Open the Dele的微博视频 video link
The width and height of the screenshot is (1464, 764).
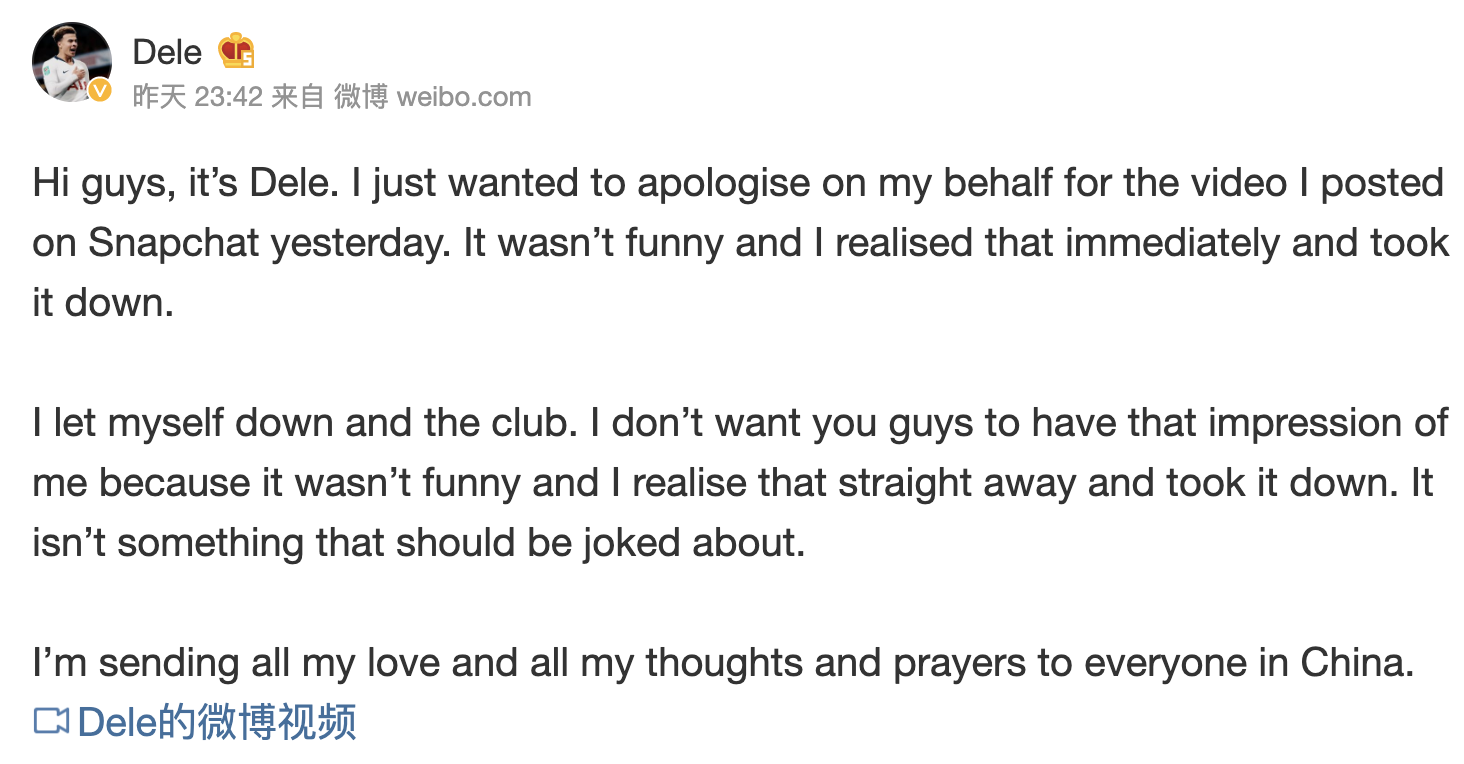[x=216, y=721]
